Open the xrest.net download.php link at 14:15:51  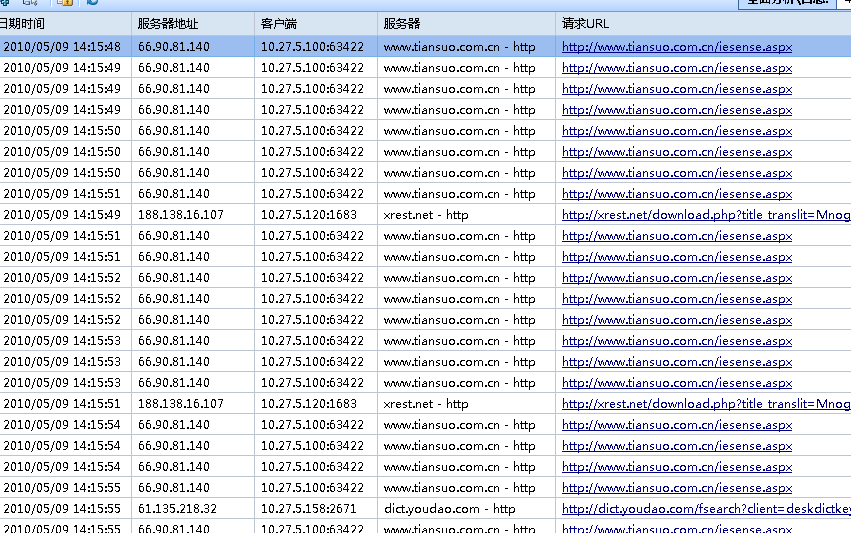706,404
